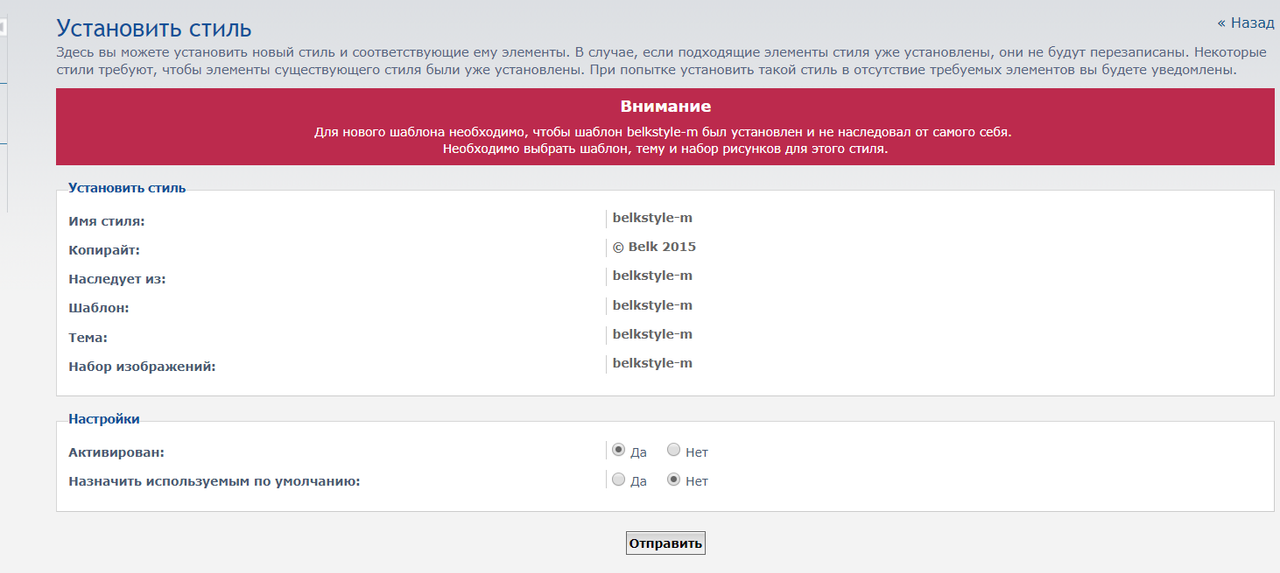This screenshot has height=573, width=1280.
Task: Click the Имя стиля label
Action: 107,221
